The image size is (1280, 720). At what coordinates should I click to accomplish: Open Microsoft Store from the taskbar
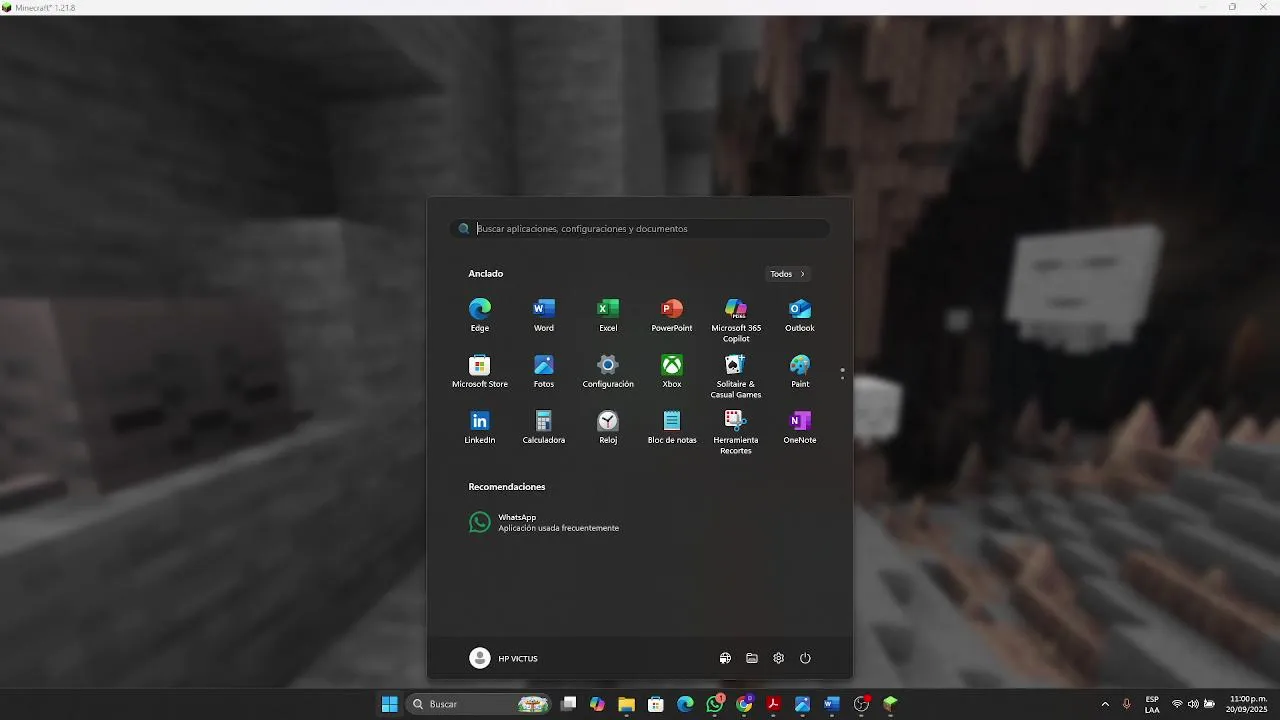click(x=656, y=704)
